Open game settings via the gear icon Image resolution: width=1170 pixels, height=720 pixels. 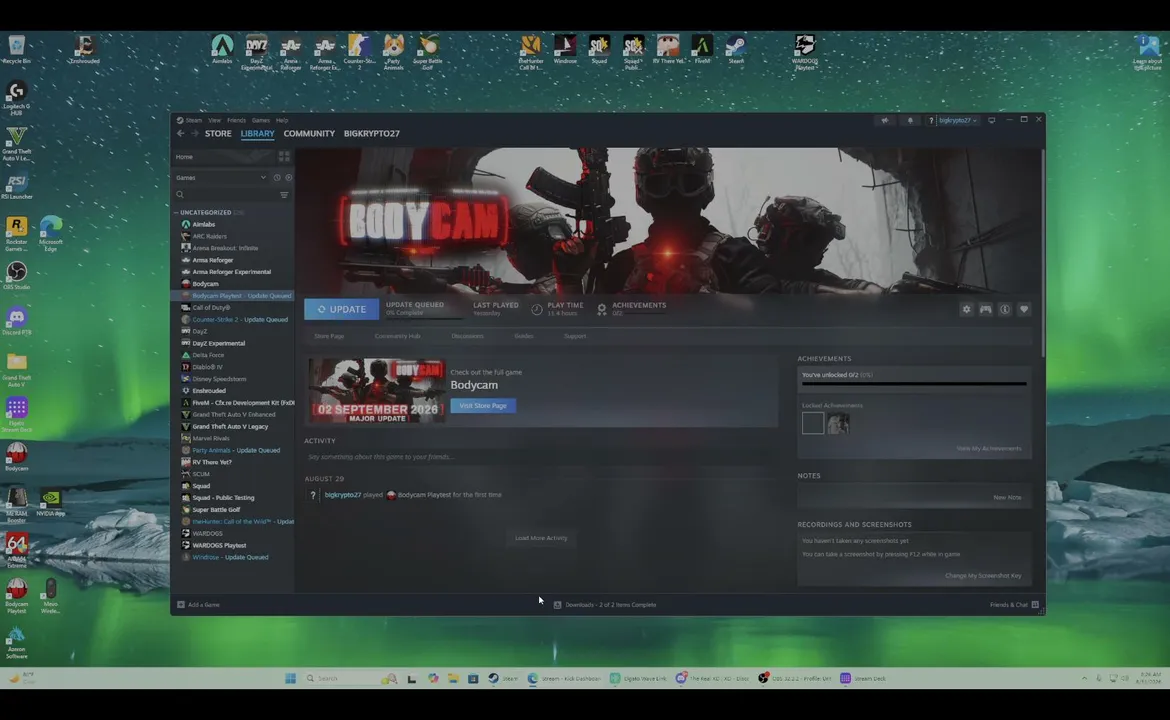coord(966,309)
